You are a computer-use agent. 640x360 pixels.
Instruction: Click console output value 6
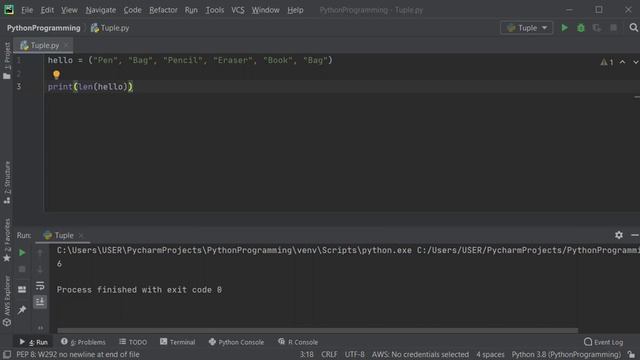pos(60,264)
